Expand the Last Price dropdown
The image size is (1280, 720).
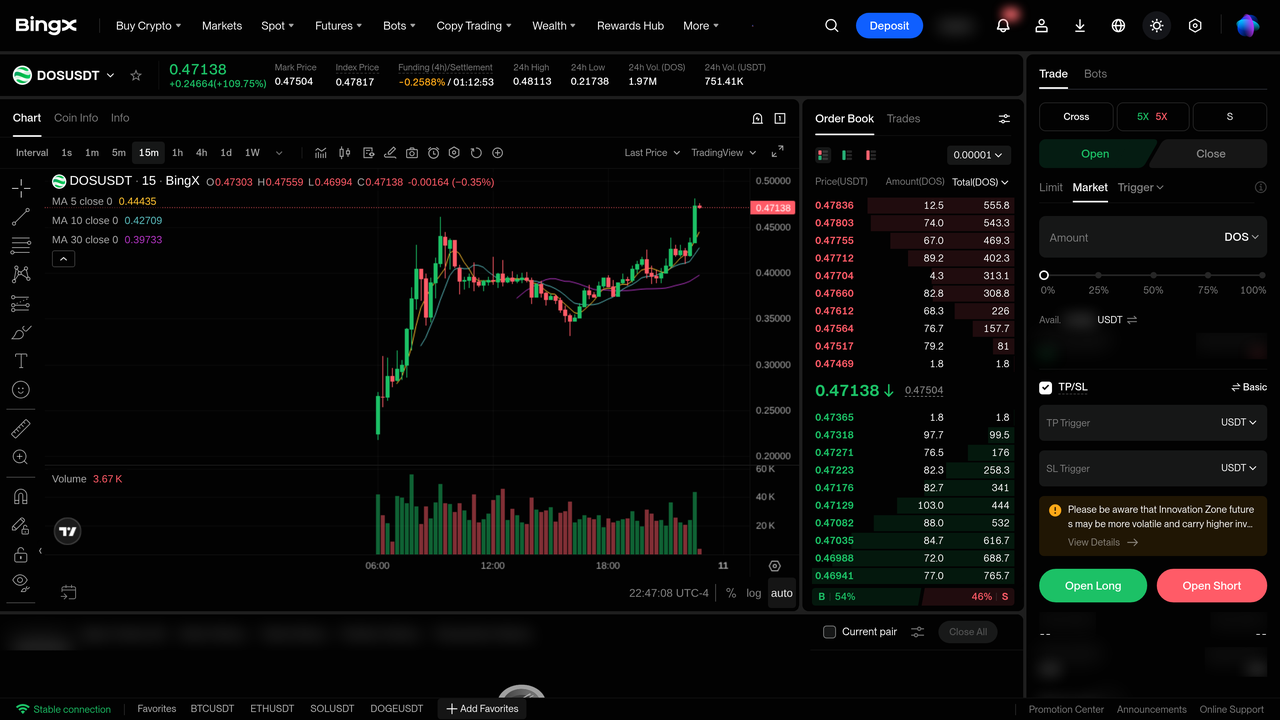(x=652, y=153)
